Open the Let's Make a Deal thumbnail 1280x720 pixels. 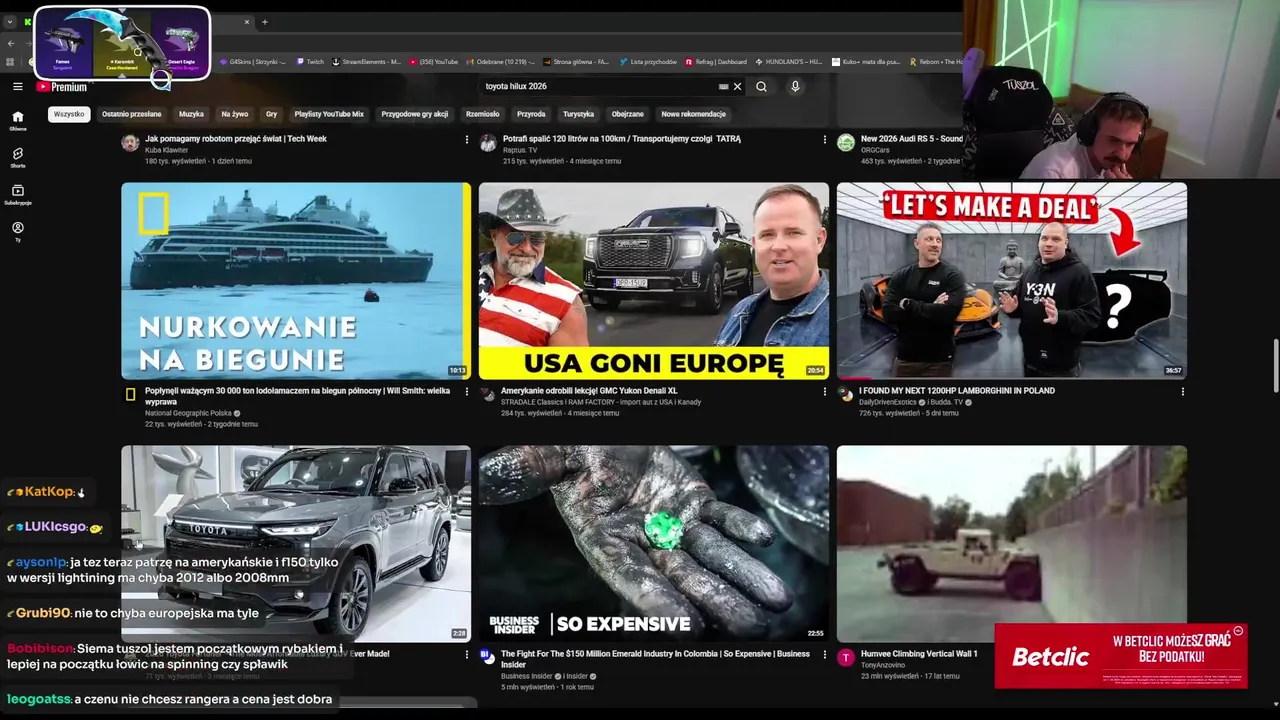tap(1012, 281)
